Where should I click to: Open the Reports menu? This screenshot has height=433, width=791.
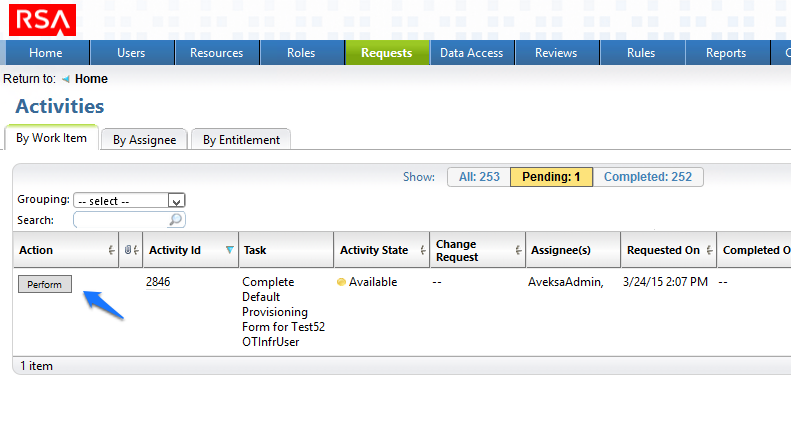[x=726, y=53]
